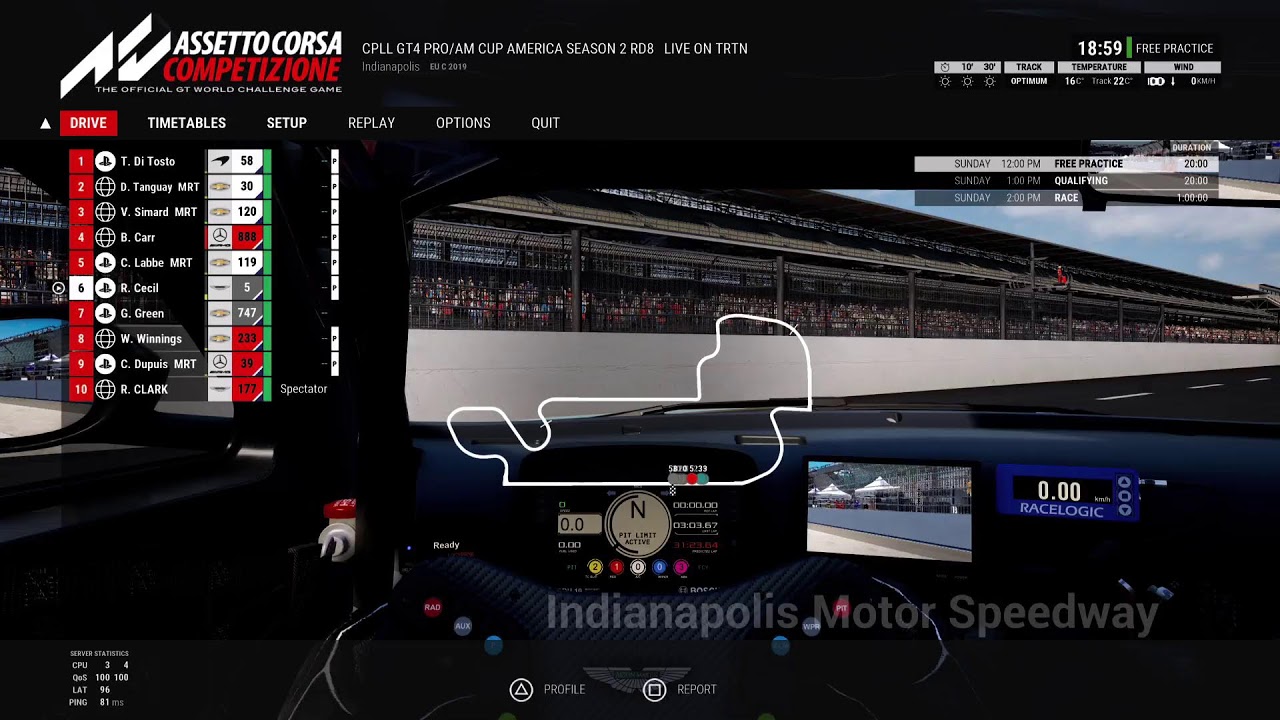Click the Aston Martin logo on car 5

coord(220,288)
